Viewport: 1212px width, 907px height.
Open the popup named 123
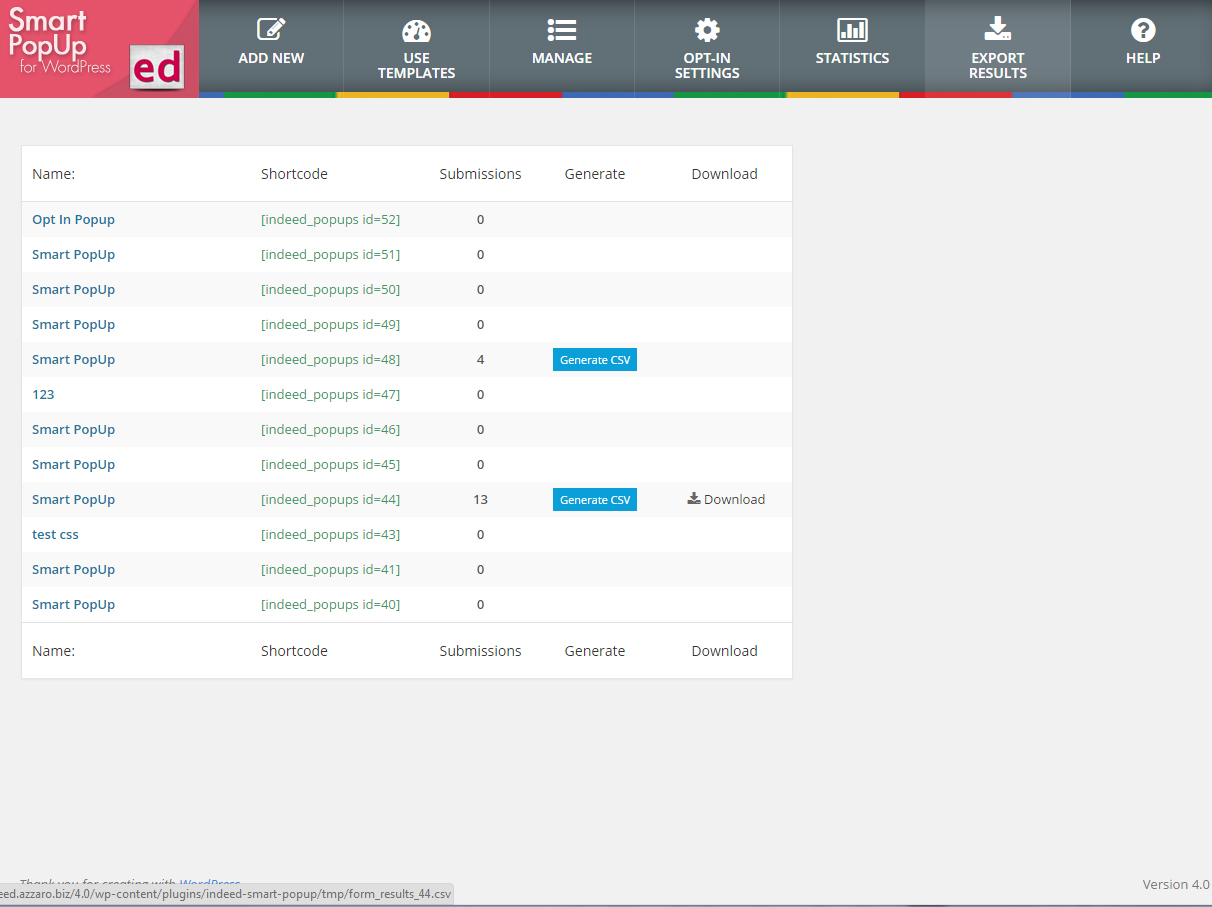[43, 395]
